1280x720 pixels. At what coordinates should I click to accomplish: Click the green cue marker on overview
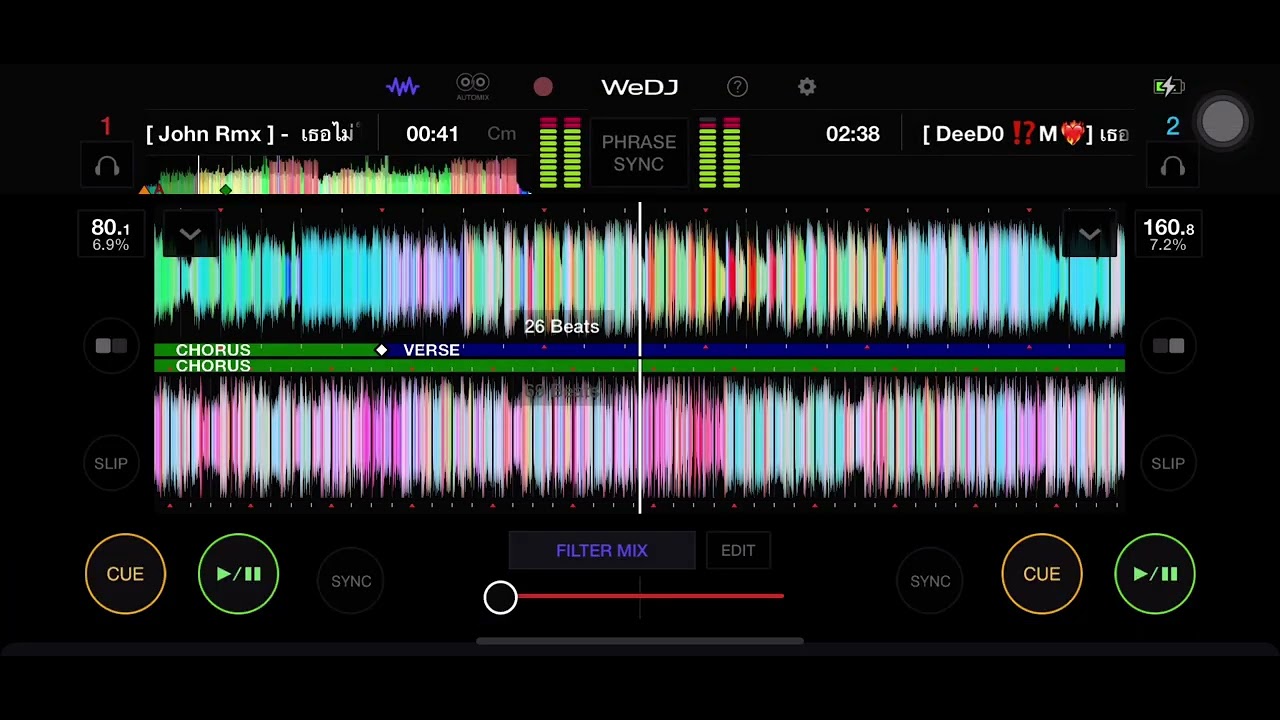click(226, 189)
